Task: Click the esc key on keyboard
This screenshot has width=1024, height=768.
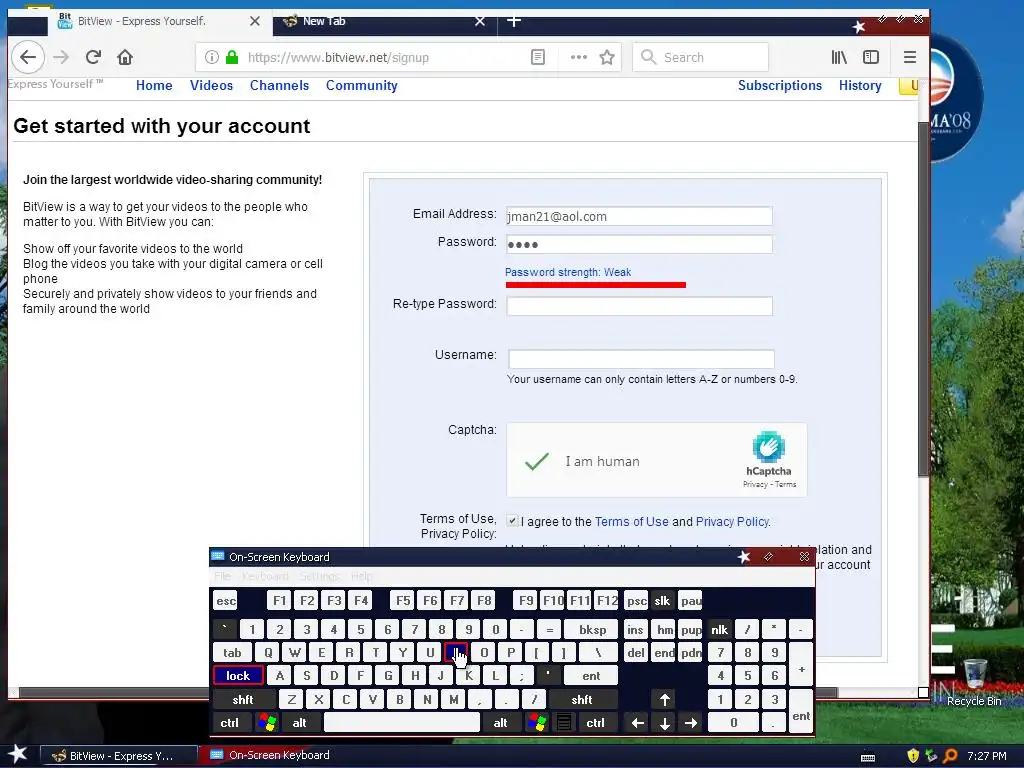Action: (x=226, y=601)
